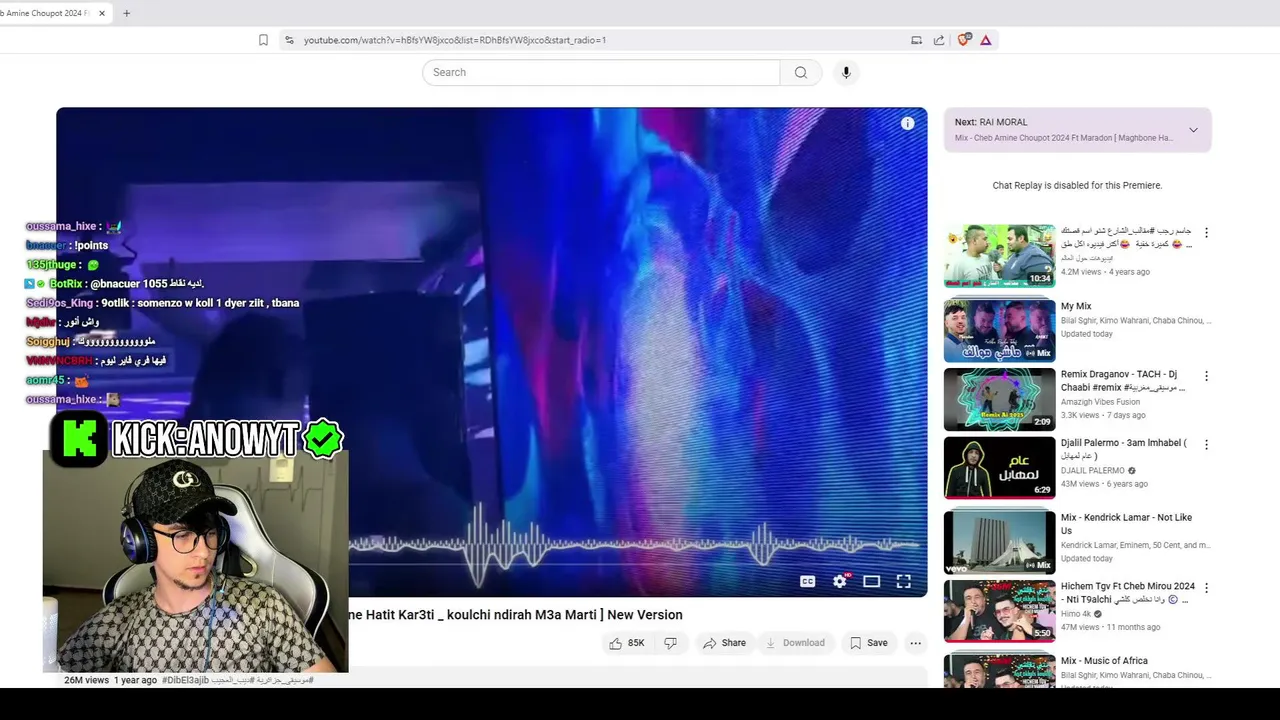Play Djalil Palermo 3am lmhabel thumbnail
Viewport: 1280px width, 720px height.
[x=999, y=467]
